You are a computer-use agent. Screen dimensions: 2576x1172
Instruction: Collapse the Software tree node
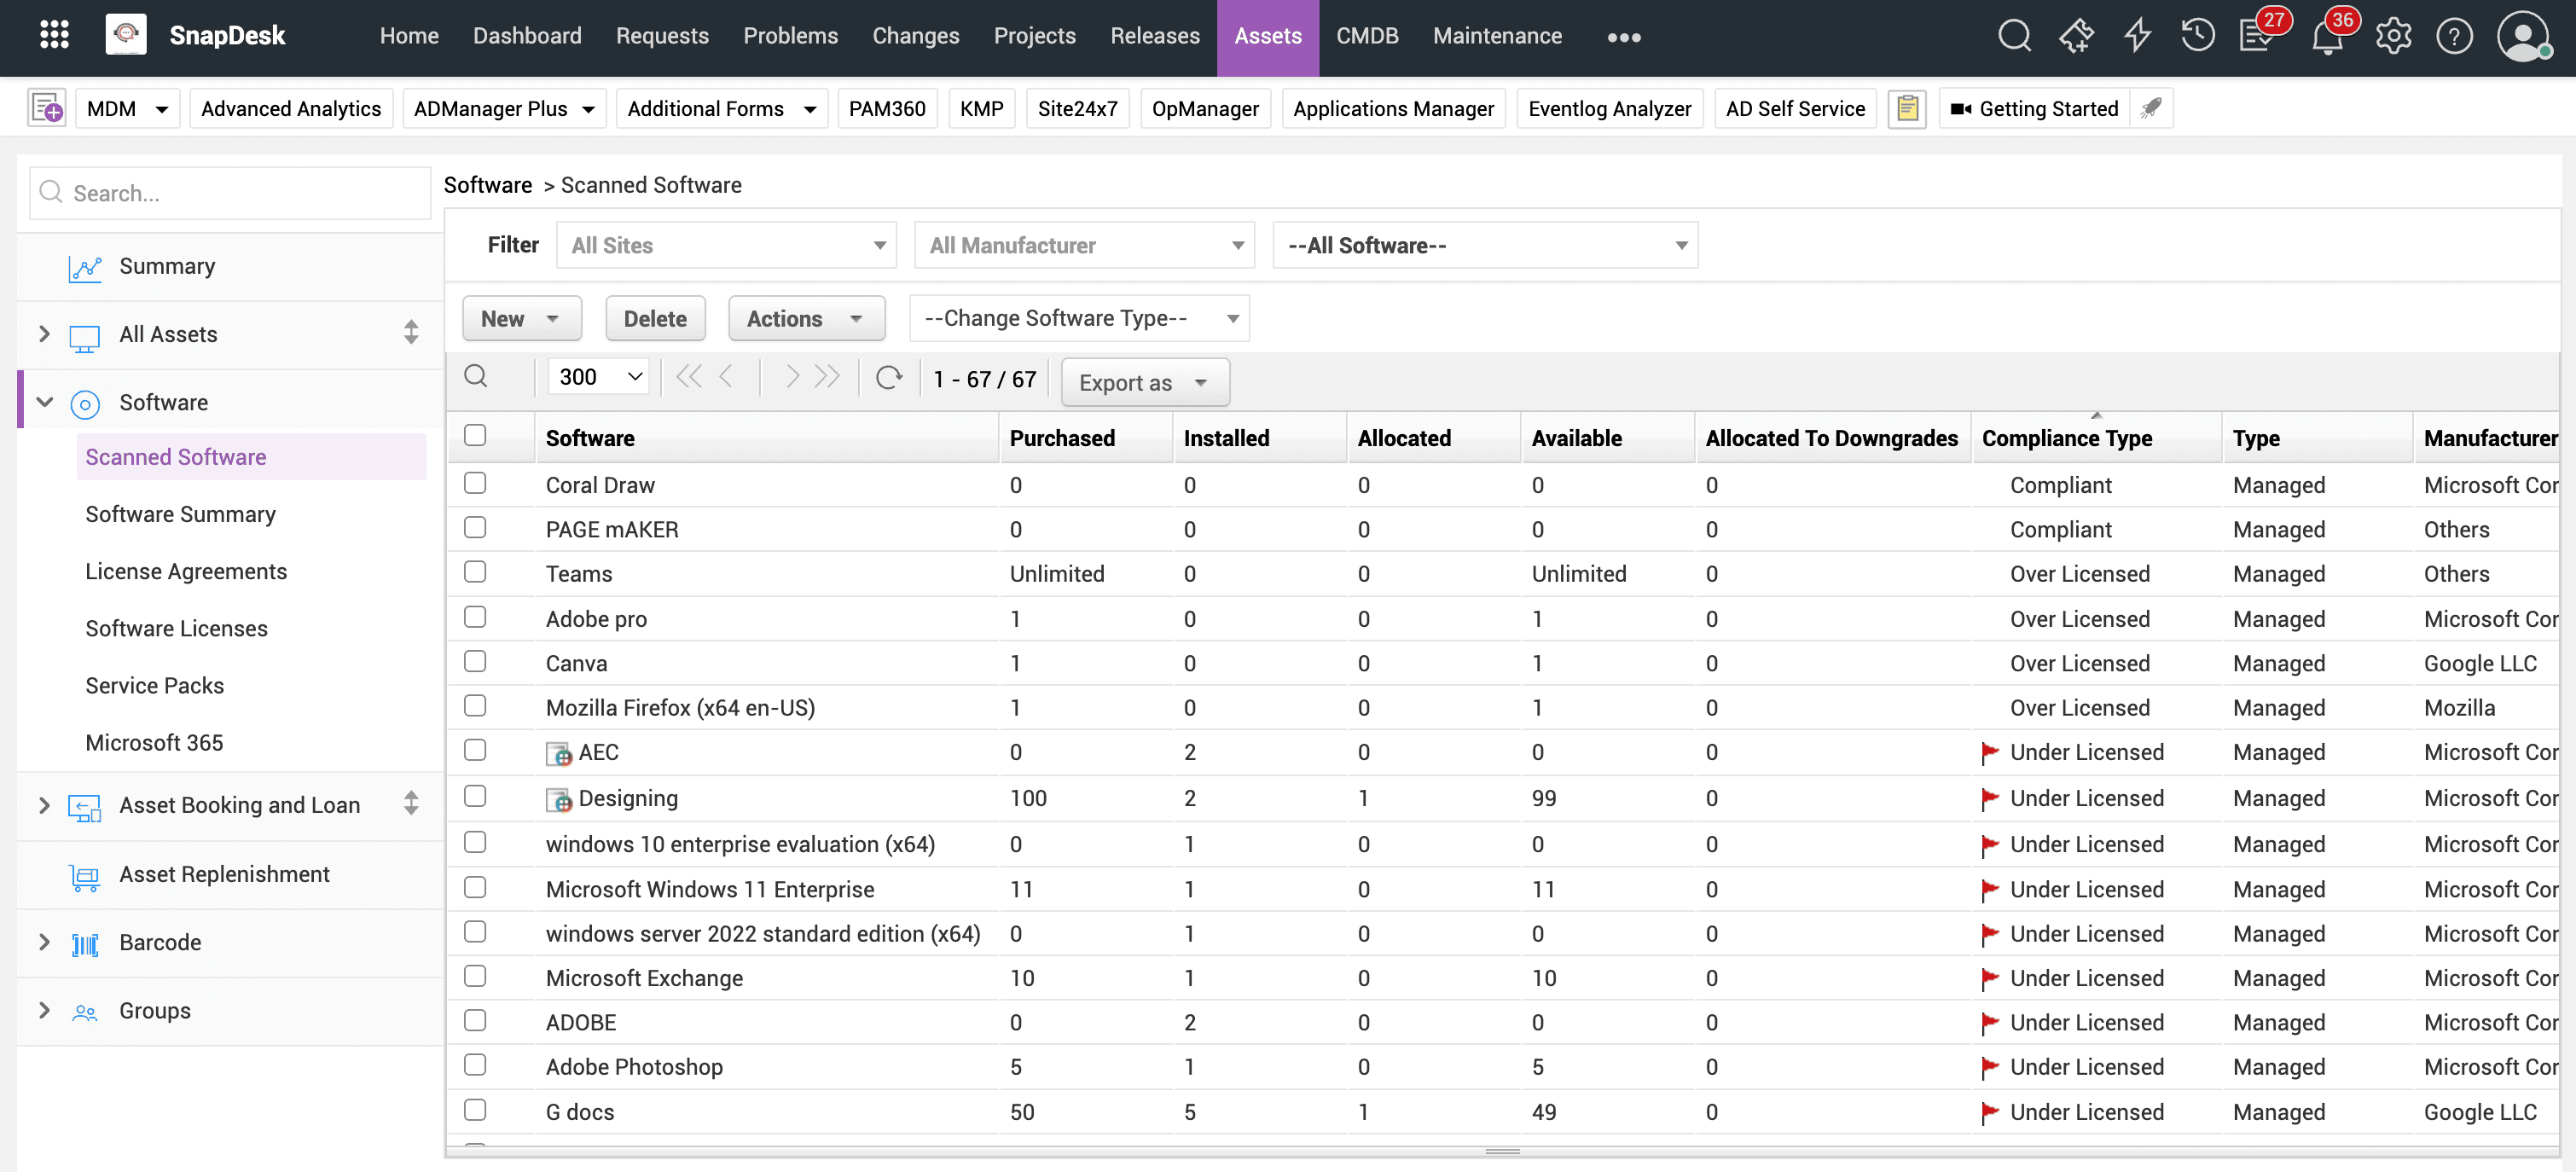pyautogui.click(x=44, y=402)
